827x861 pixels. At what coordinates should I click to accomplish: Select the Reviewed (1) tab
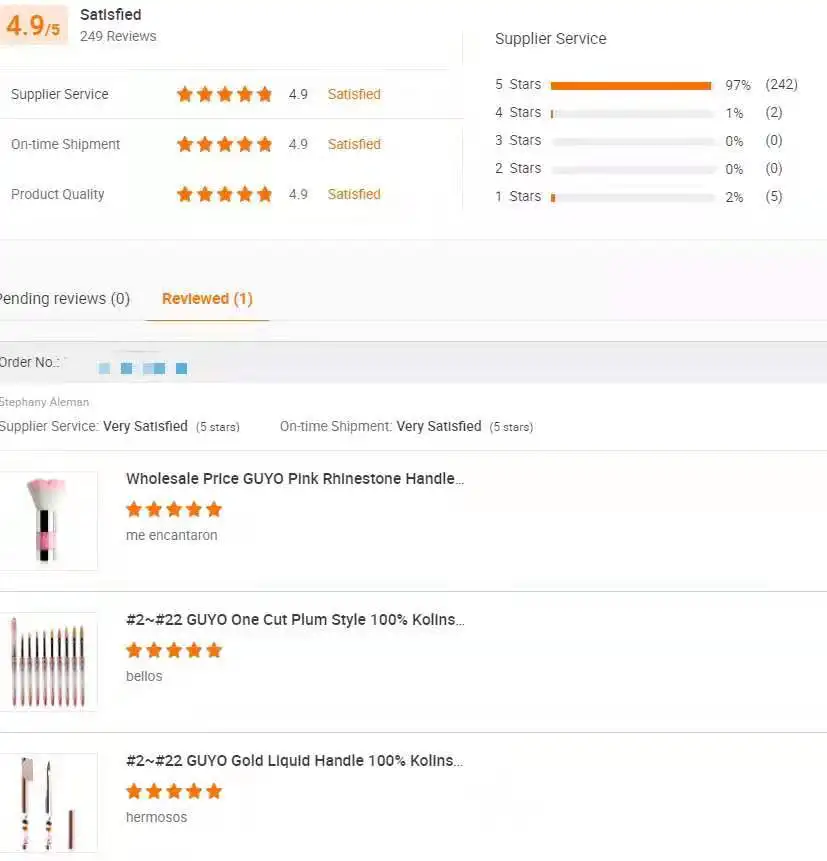(207, 298)
